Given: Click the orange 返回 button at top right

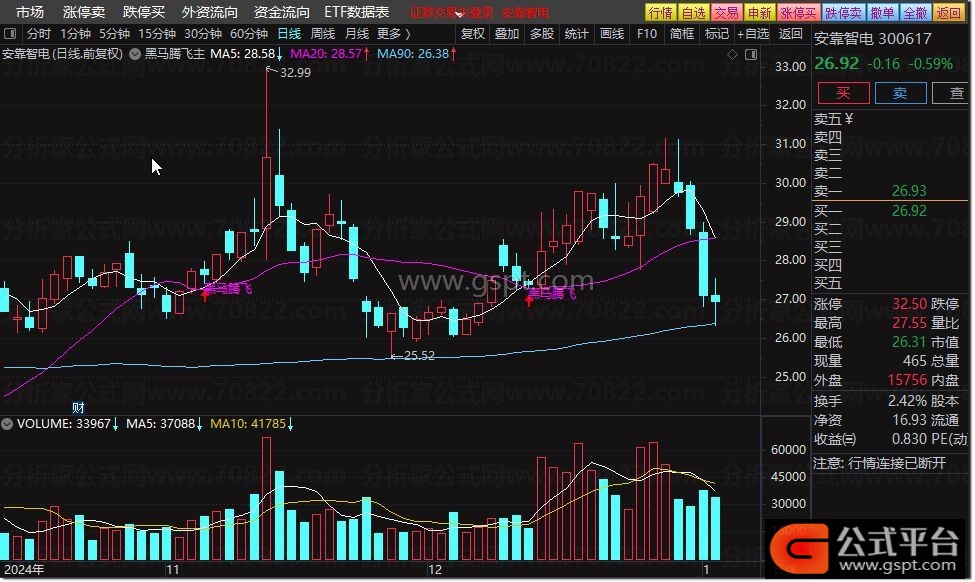Looking at the screenshot, I should [x=948, y=12].
